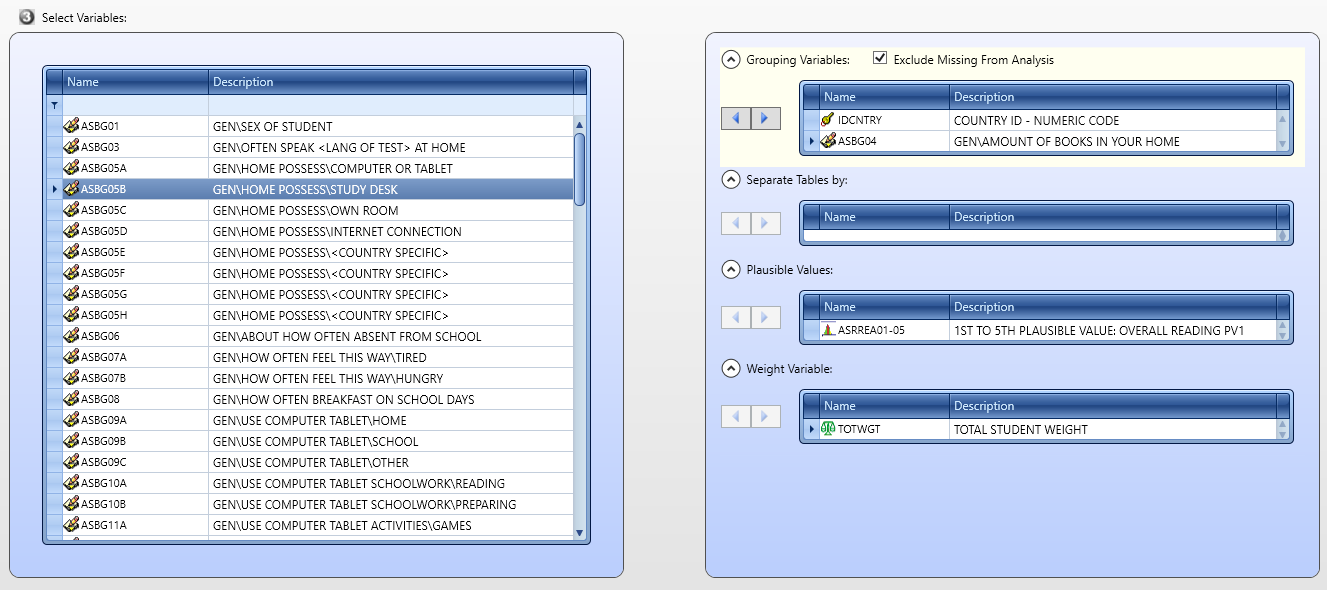Select the ASBG09B variable name
This screenshot has width=1327, height=590.
[103, 441]
